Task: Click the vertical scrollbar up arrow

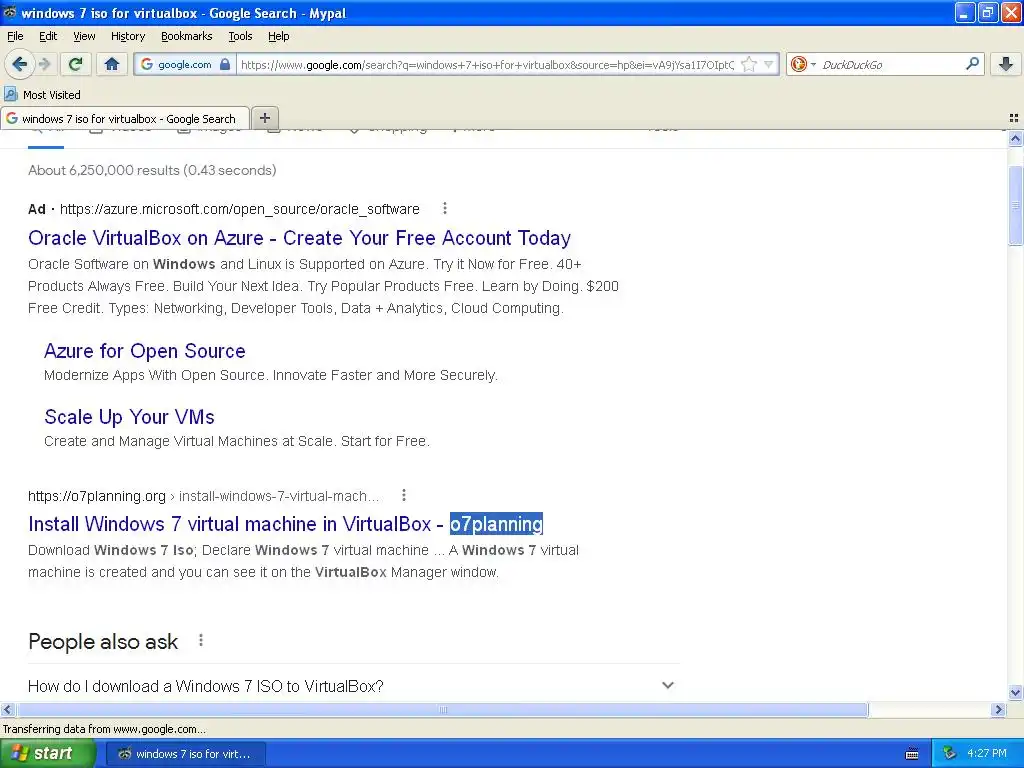Action: 1015,138
